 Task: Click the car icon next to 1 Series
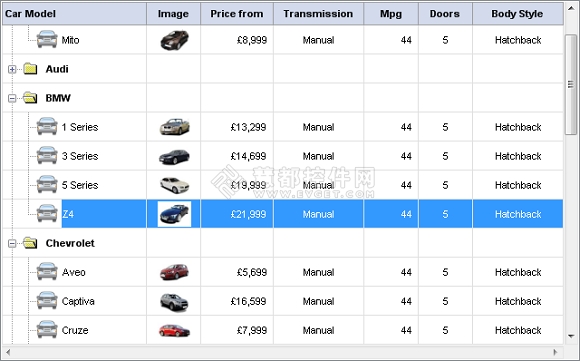tap(47, 126)
